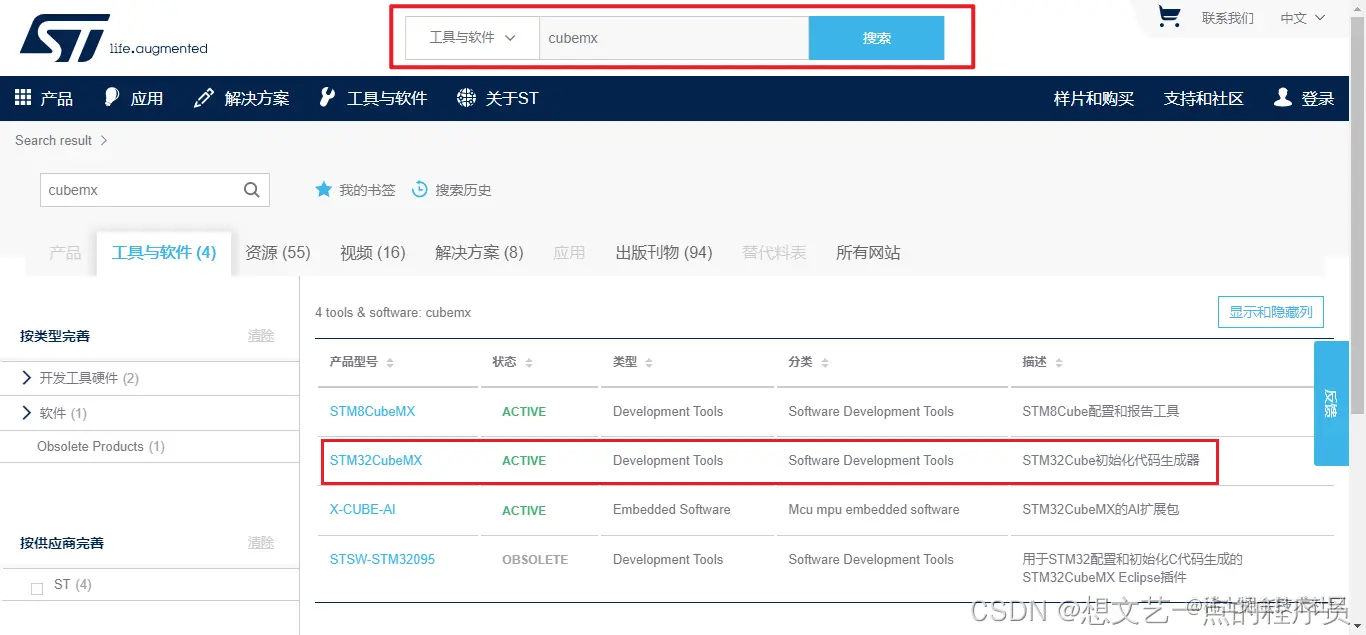Select the 工具与软件 (4) tab
This screenshot has width=1366, height=635.
point(164,253)
